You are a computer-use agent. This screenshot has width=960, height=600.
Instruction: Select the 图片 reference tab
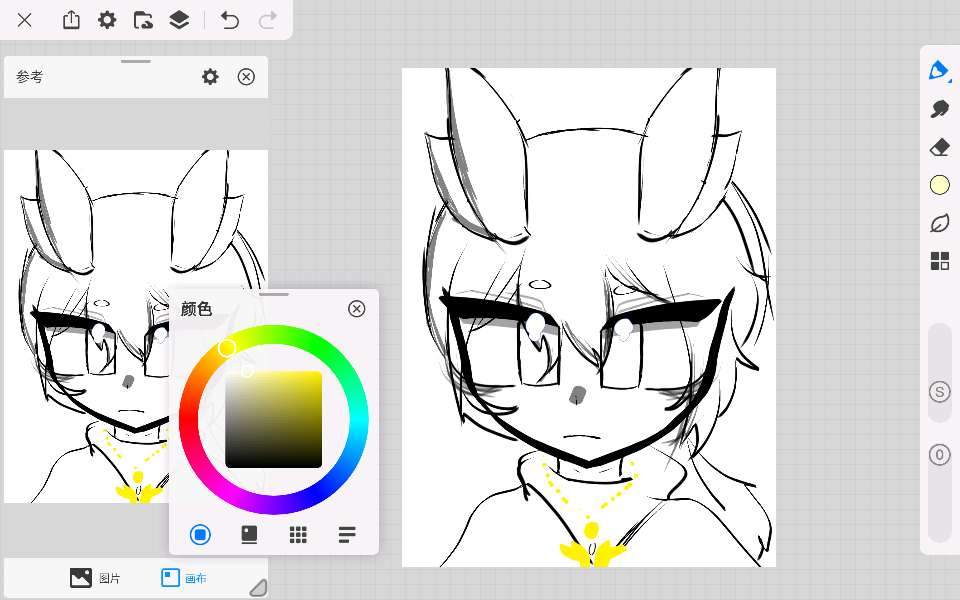tap(96, 578)
